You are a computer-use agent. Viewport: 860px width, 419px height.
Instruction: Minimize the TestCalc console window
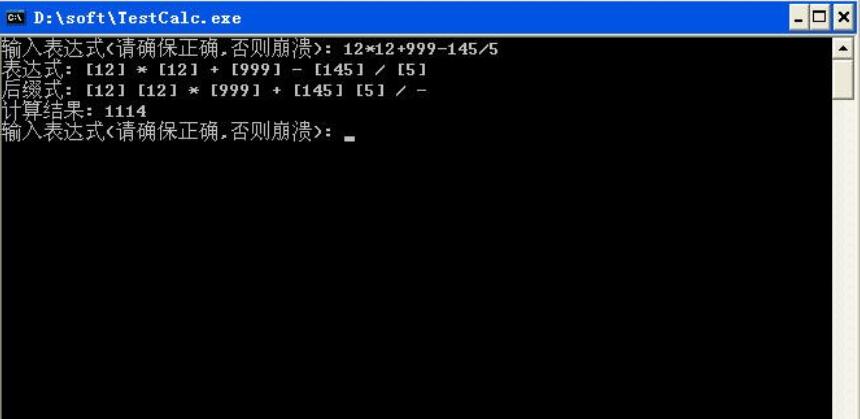pos(799,18)
